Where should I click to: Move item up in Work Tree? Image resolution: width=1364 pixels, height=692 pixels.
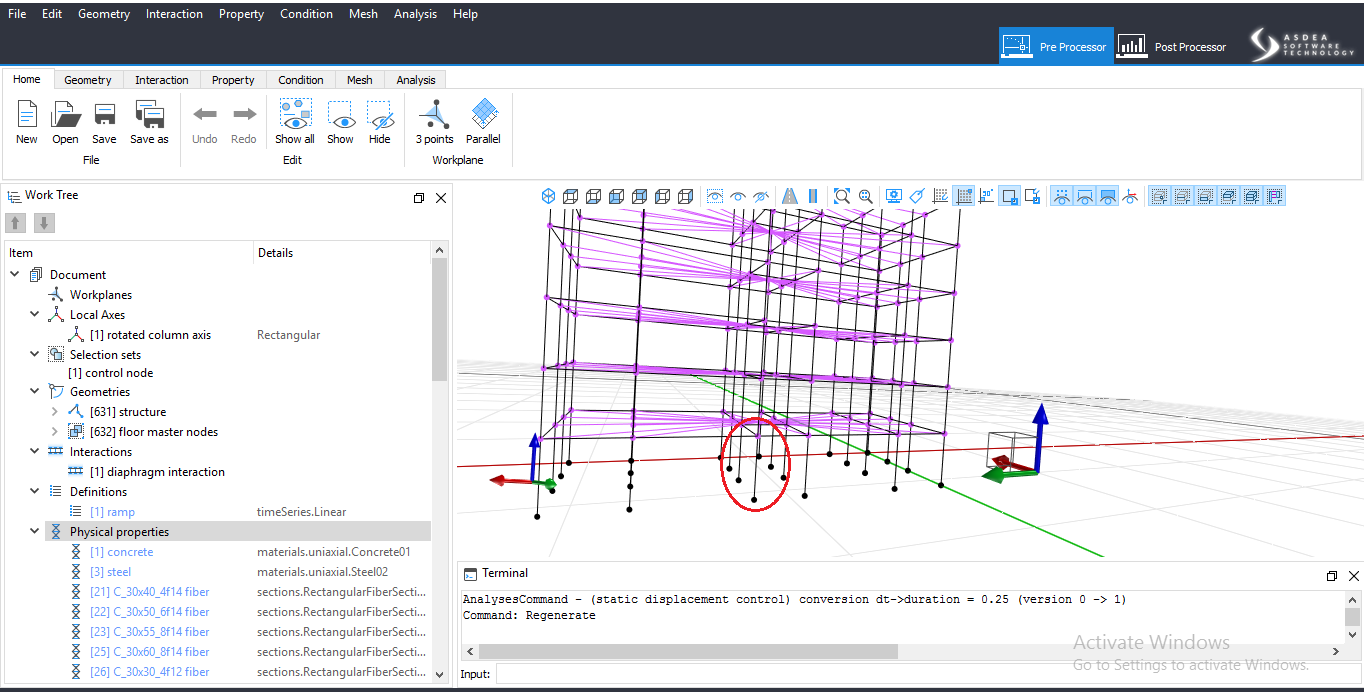[16, 222]
